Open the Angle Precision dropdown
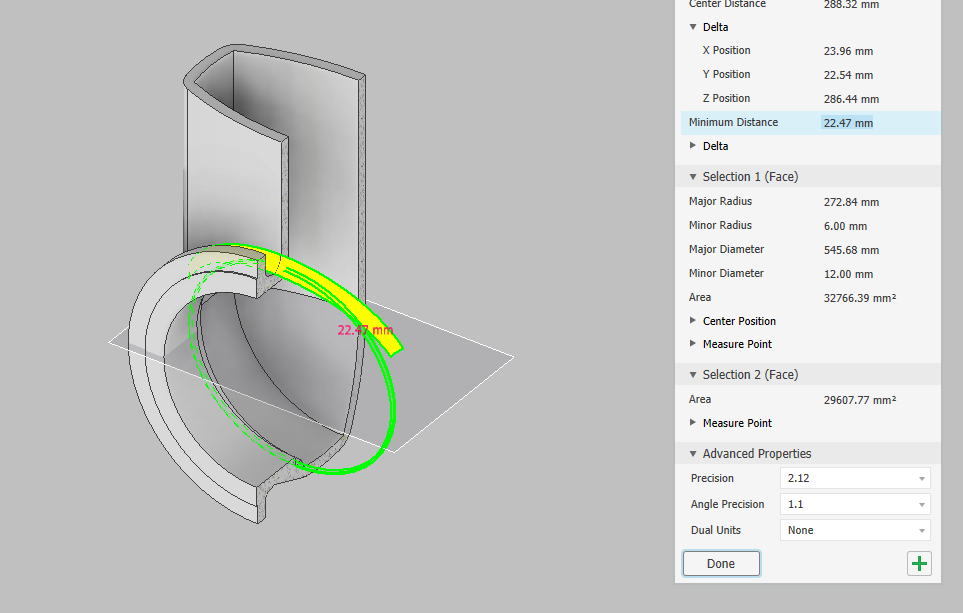Image resolution: width=963 pixels, height=613 pixels. 854,504
